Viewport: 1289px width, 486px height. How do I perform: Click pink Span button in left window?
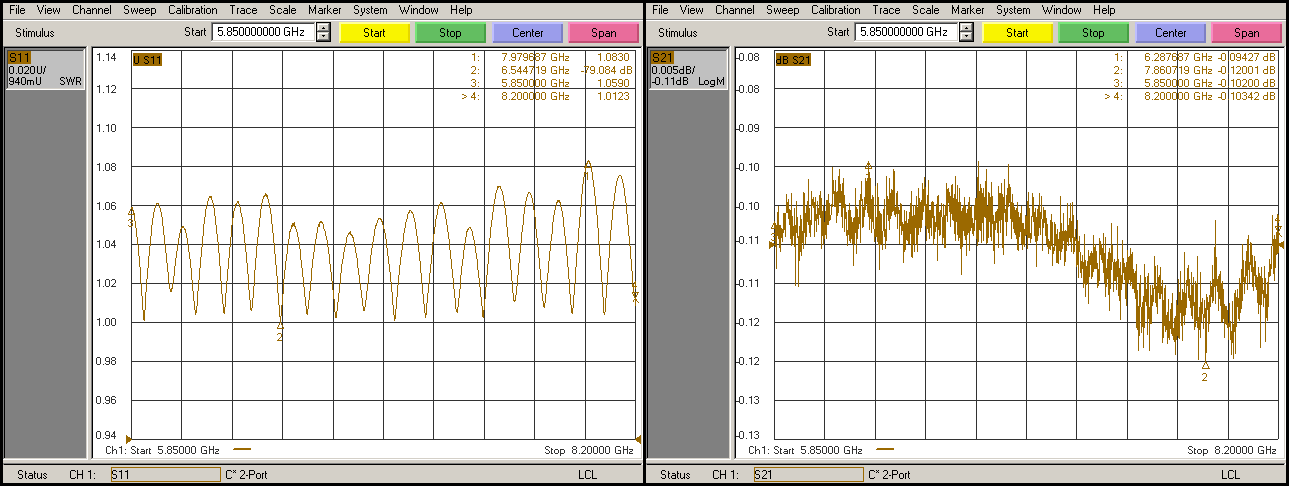[604, 32]
